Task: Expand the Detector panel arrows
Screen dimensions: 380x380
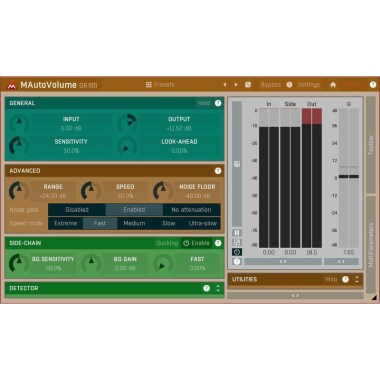Action: click(x=218, y=288)
